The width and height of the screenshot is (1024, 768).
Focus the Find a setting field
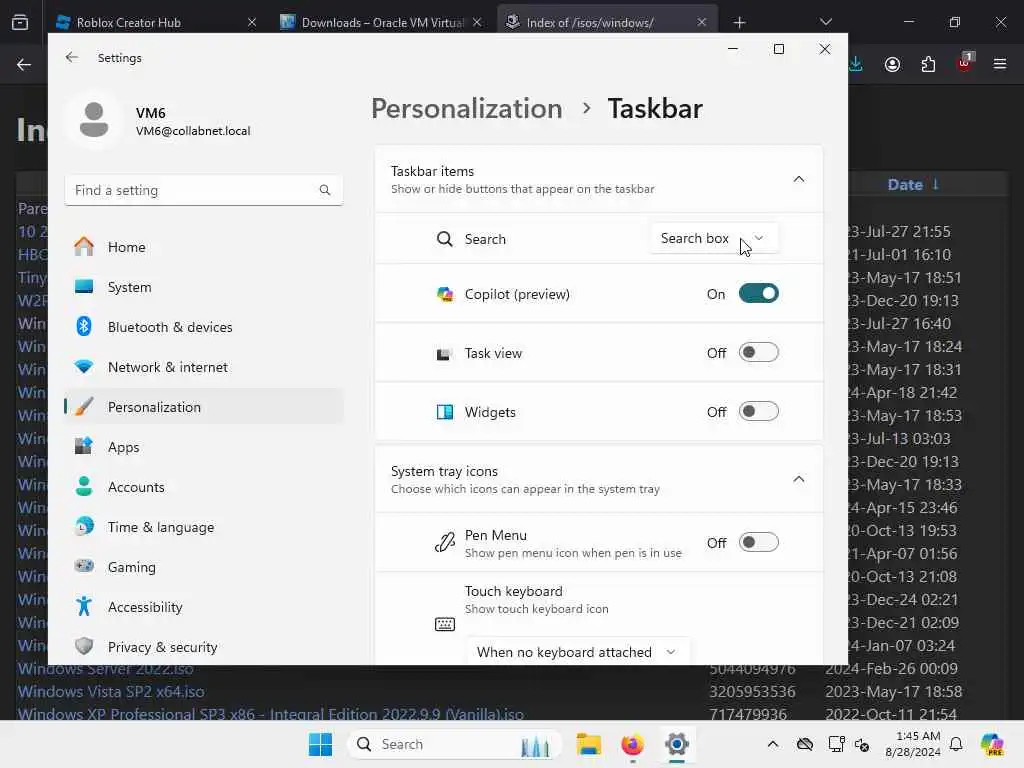pos(204,190)
